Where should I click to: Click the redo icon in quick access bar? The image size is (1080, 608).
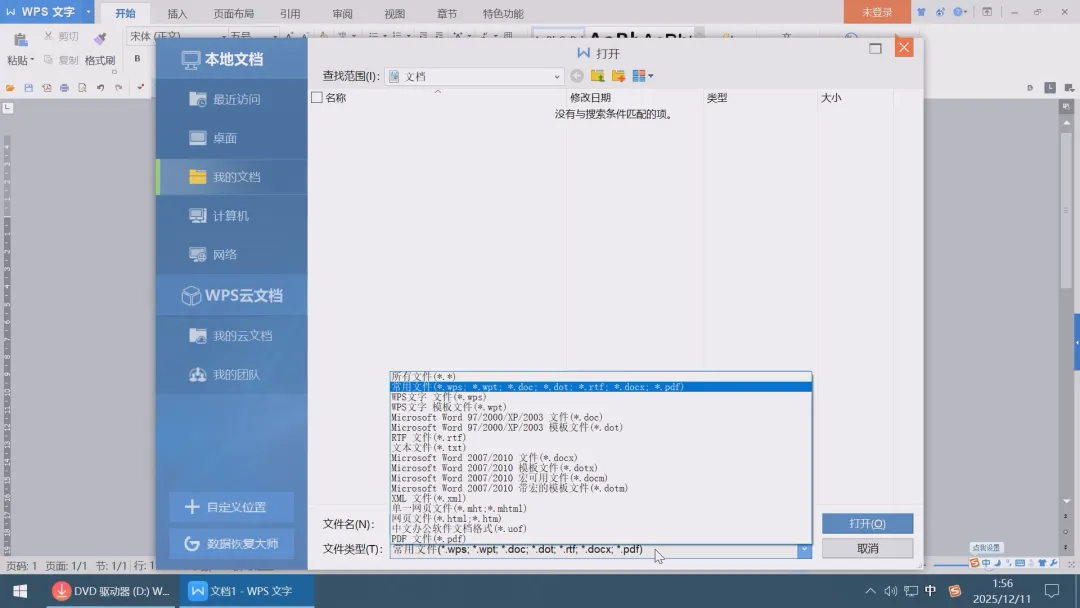pyautogui.click(x=118, y=87)
